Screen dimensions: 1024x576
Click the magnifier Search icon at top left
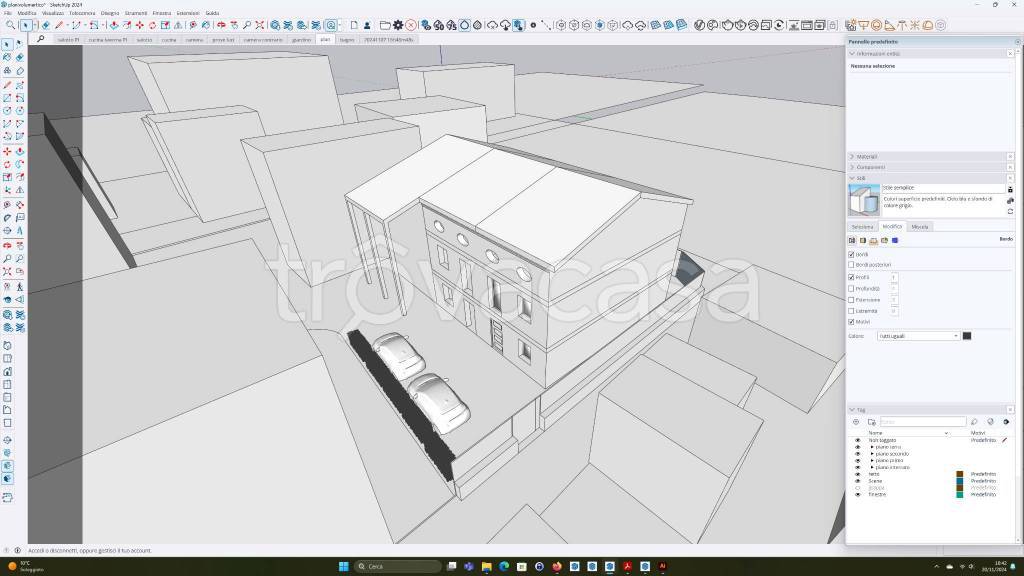tap(10, 25)
